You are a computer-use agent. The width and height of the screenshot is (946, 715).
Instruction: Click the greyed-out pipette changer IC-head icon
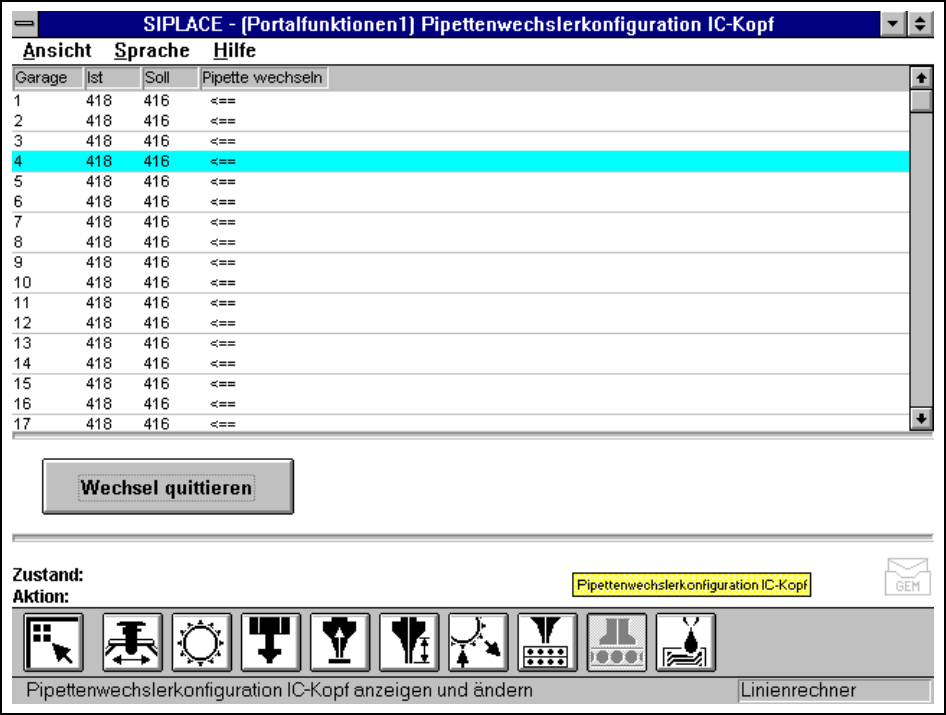[615, 642]
